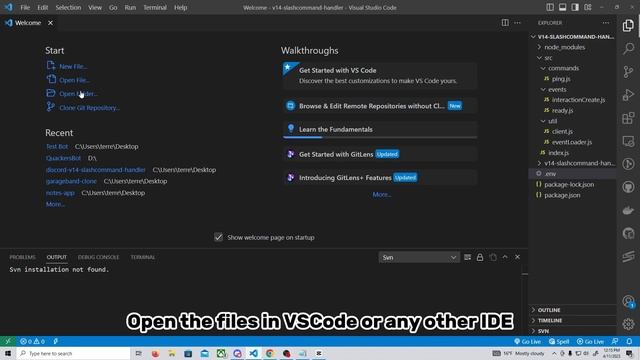Show errors and warnings count in status bar
This screenshot has width=640, height=360.
pos(32,341)
